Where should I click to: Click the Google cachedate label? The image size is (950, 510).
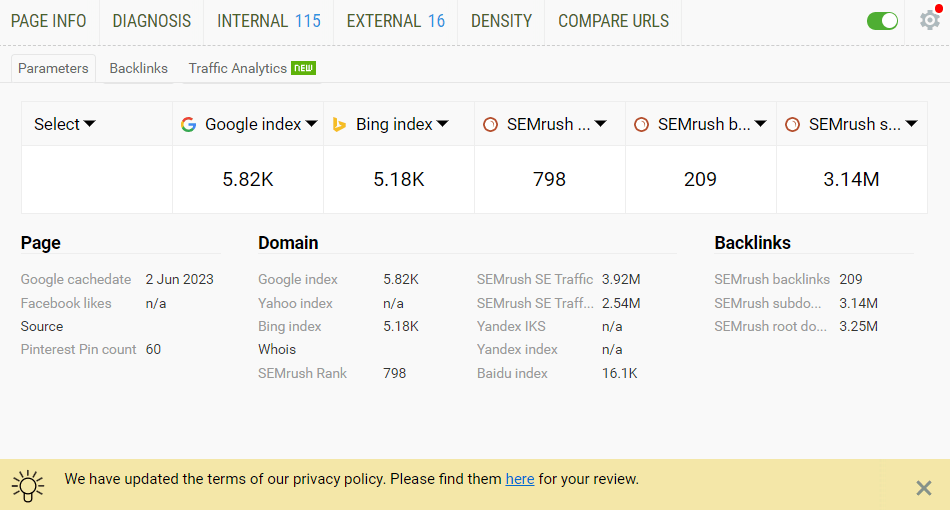[76, 279]
